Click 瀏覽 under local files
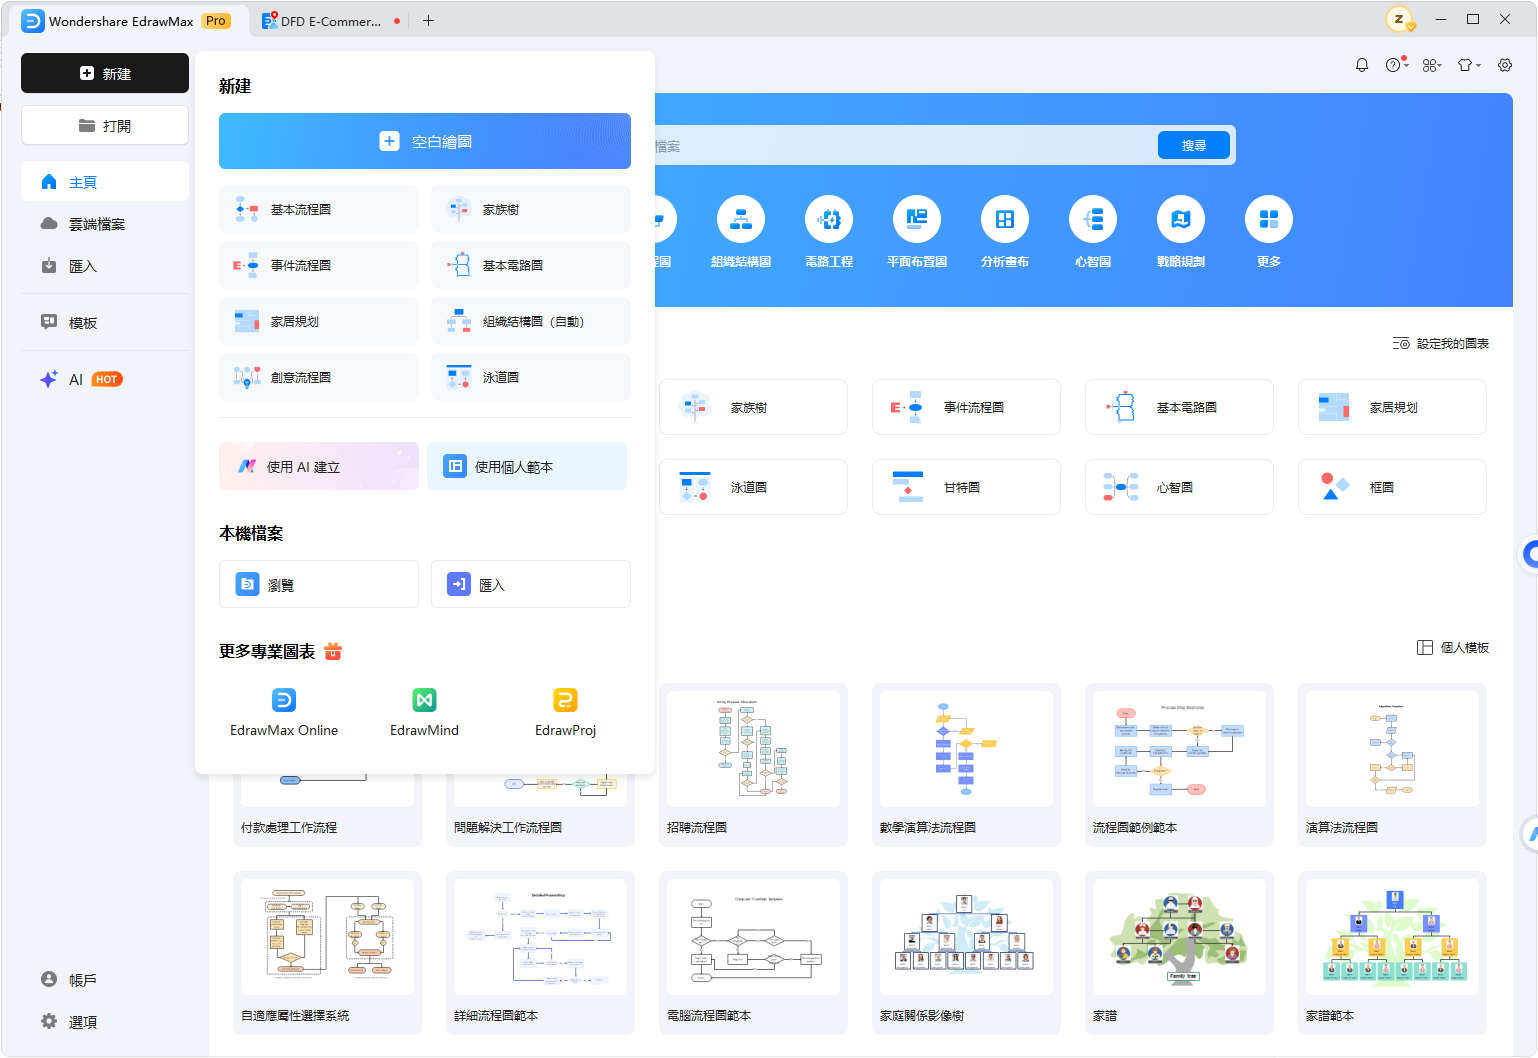This screenshot has height=1058, width=1538. pos(319,584)
